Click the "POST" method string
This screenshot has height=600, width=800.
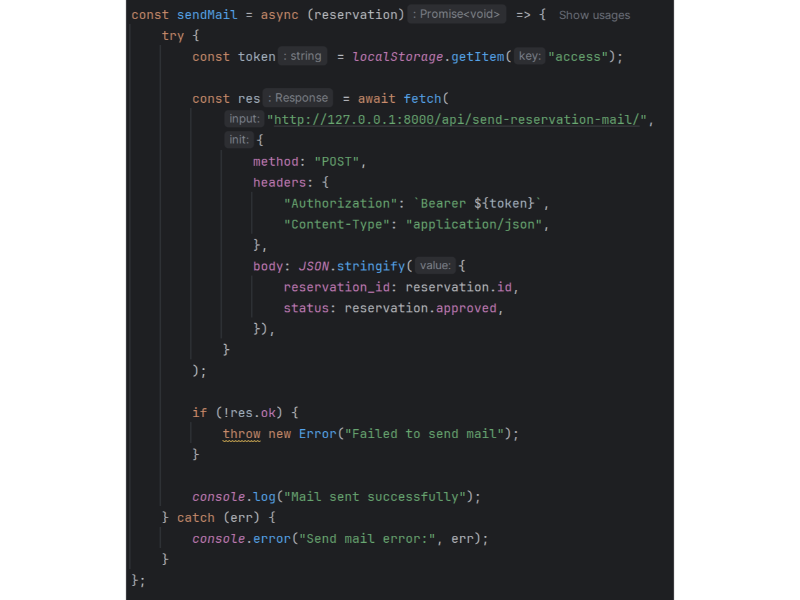340,162
